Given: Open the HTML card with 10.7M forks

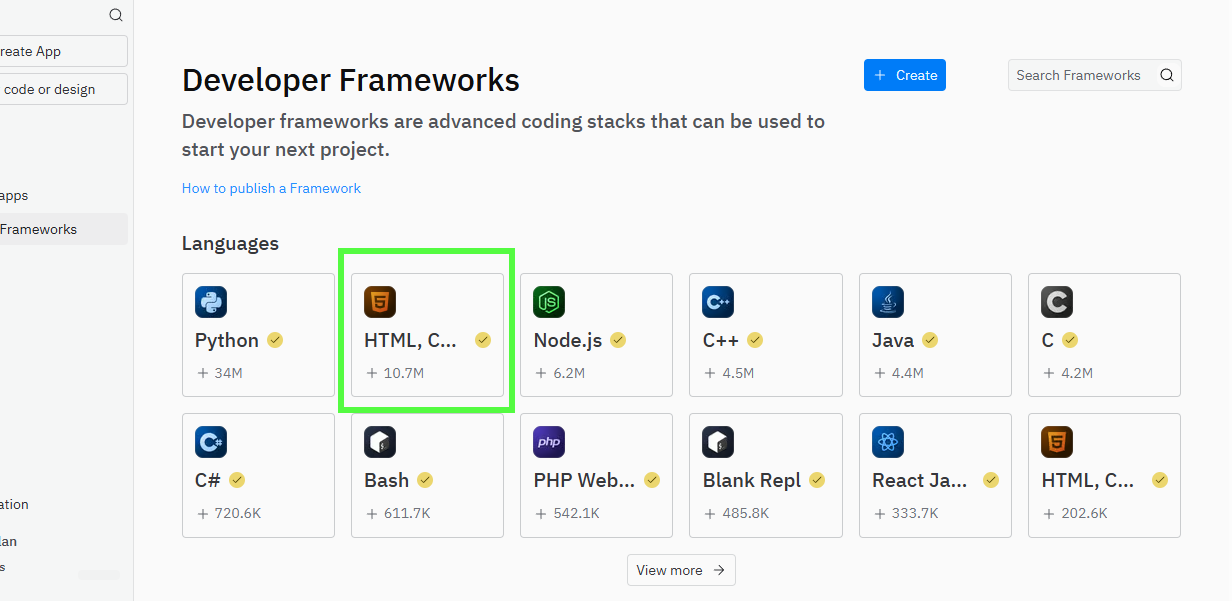Looking at the screenshot, I should click(x=427, y=335).
